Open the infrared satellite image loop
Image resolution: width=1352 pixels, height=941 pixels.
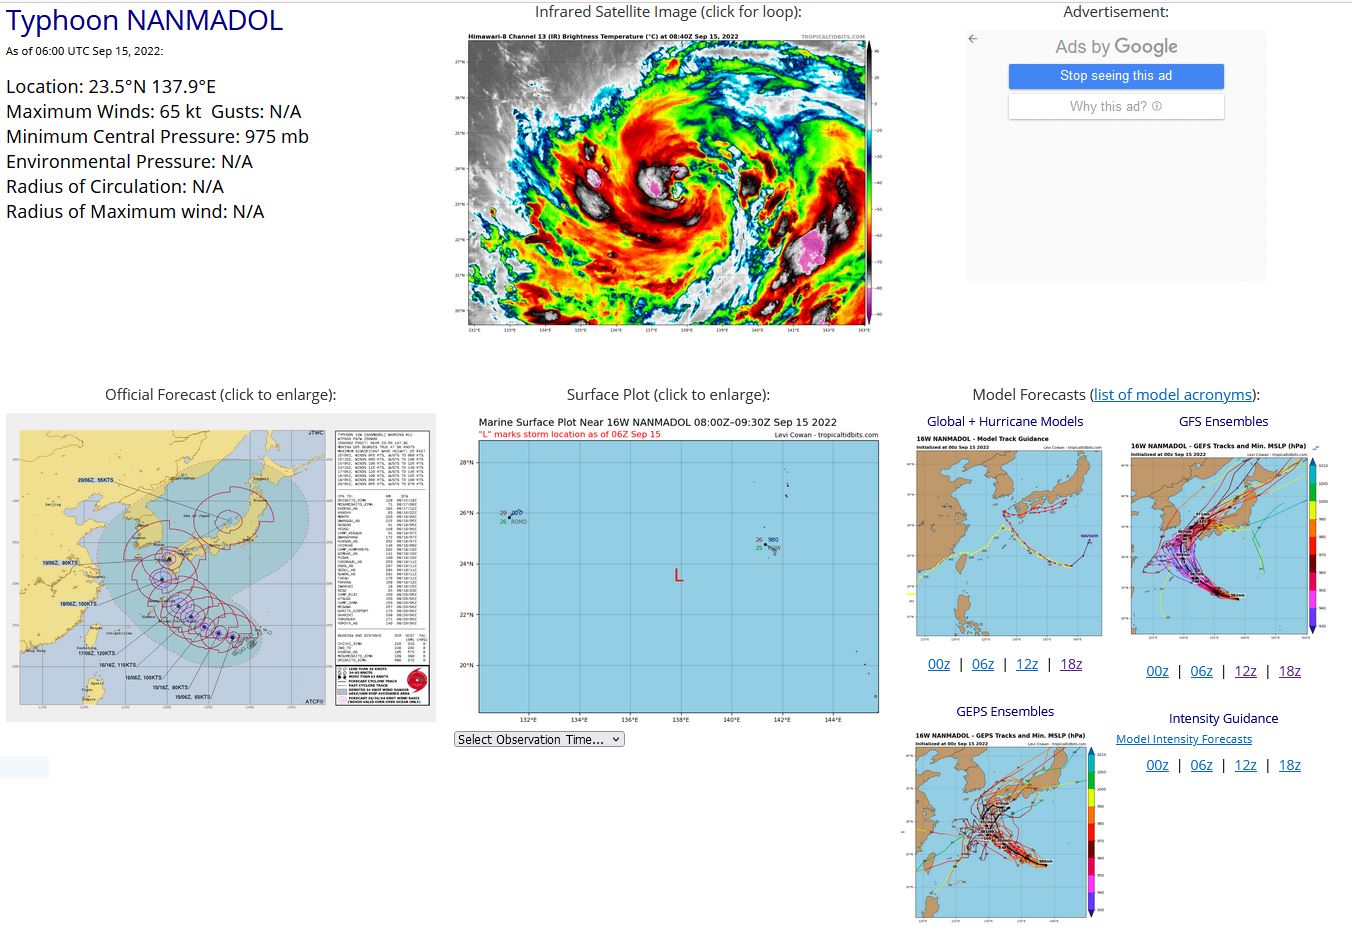(x=668, y=180)
